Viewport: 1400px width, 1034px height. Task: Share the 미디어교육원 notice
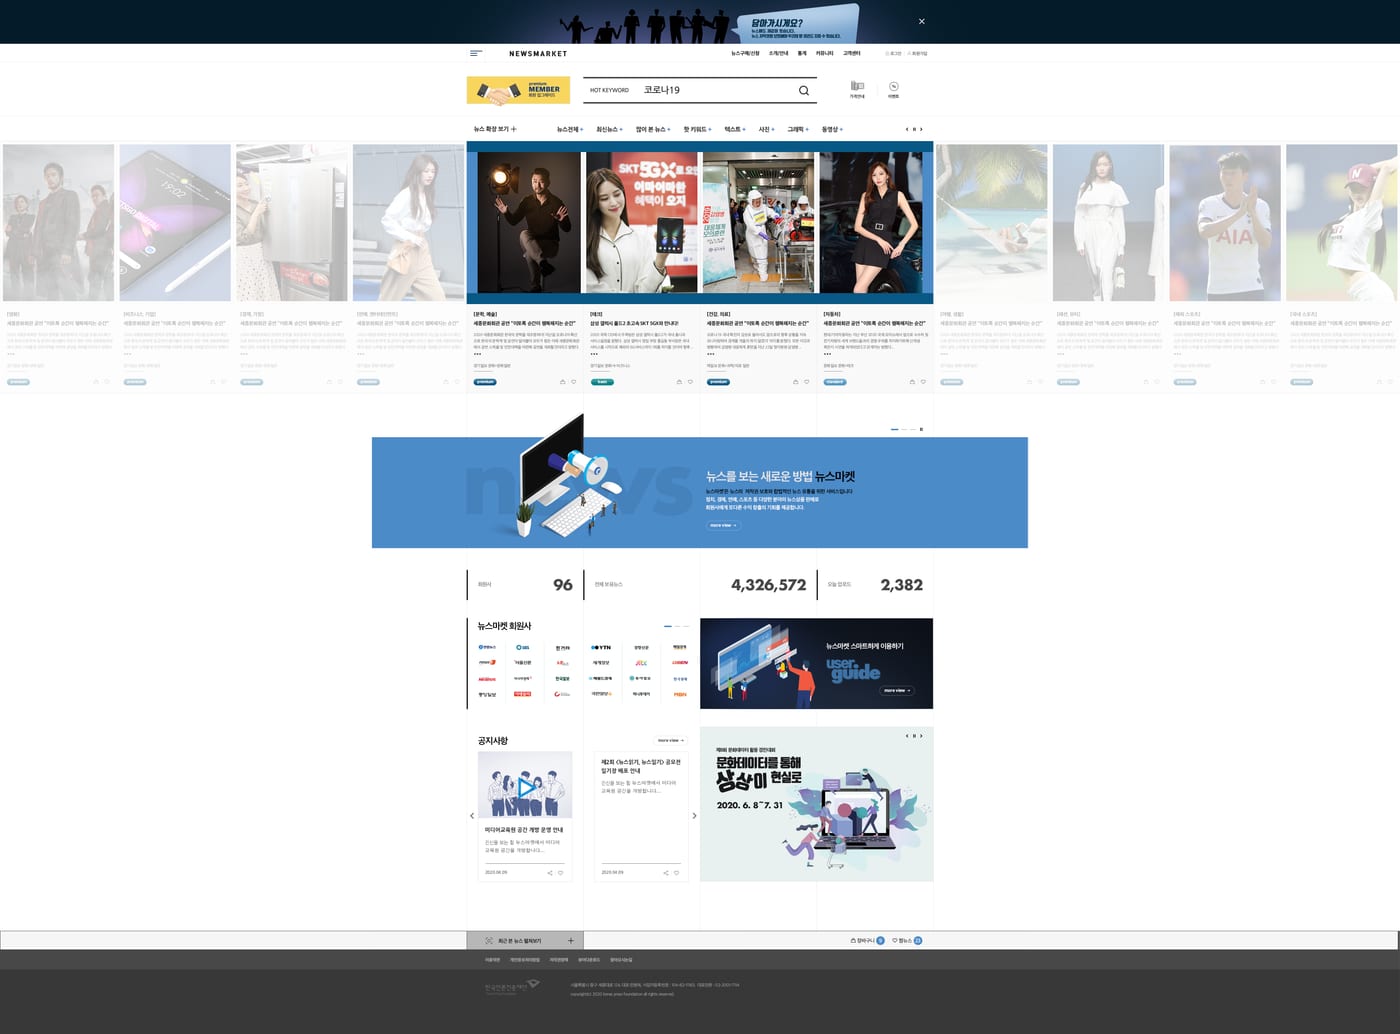pos(550,873)
